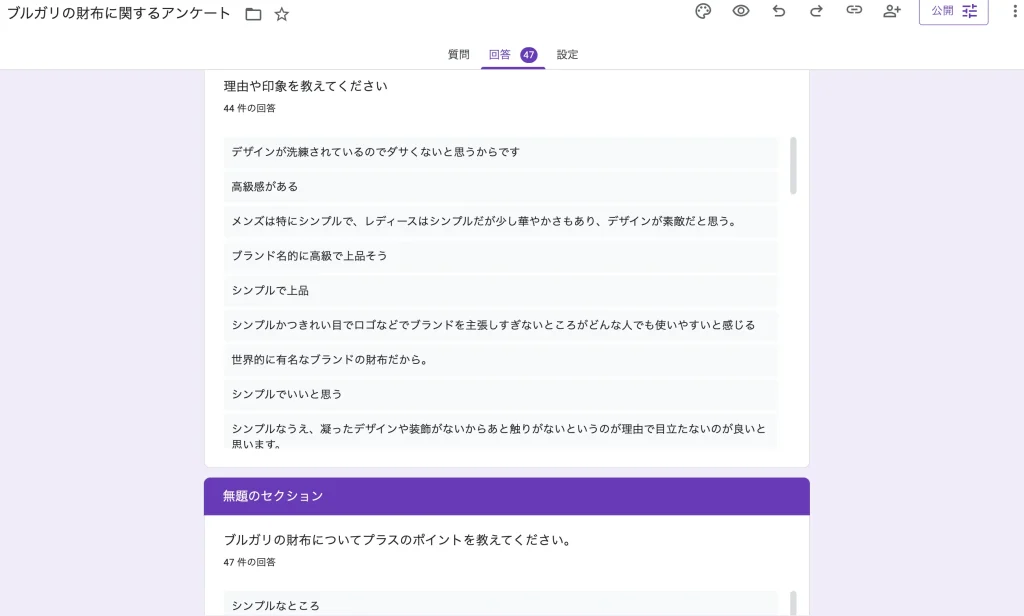Click the 47 件の回答 count text
The height and width of the screenshot is (616, 1024).
(249, 562)
